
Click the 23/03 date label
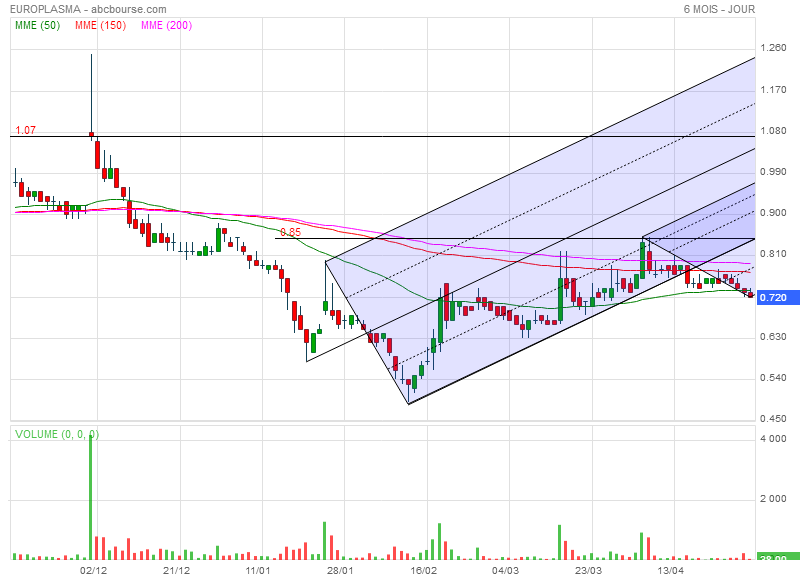click(588, 570)
